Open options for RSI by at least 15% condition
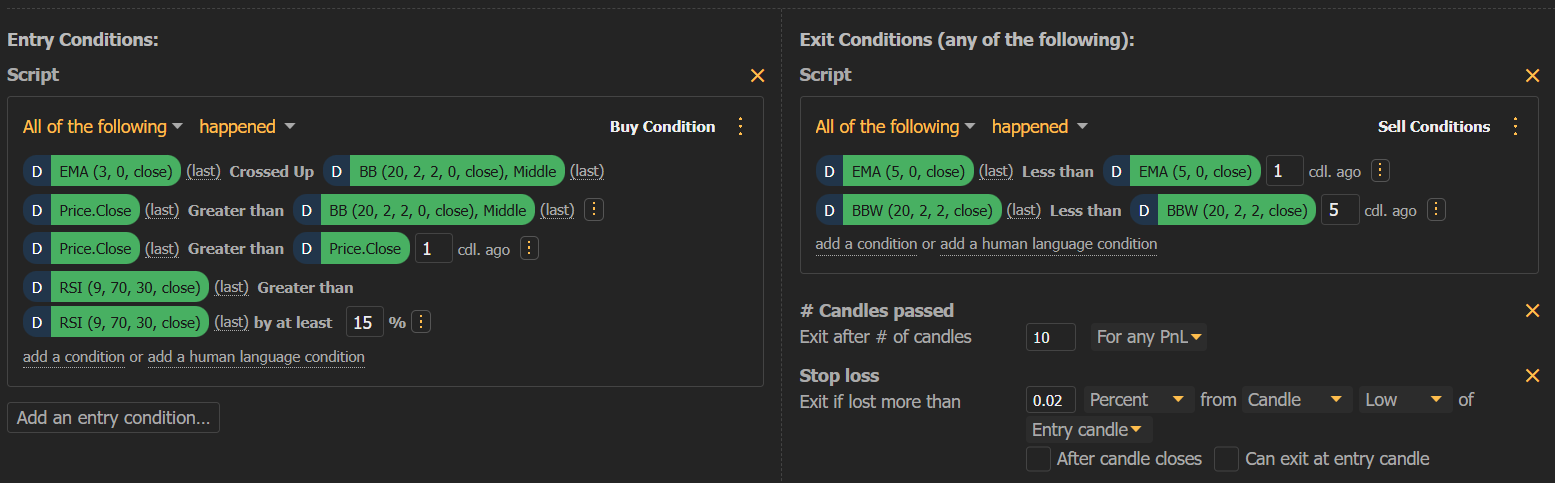 tap(421, 322)
